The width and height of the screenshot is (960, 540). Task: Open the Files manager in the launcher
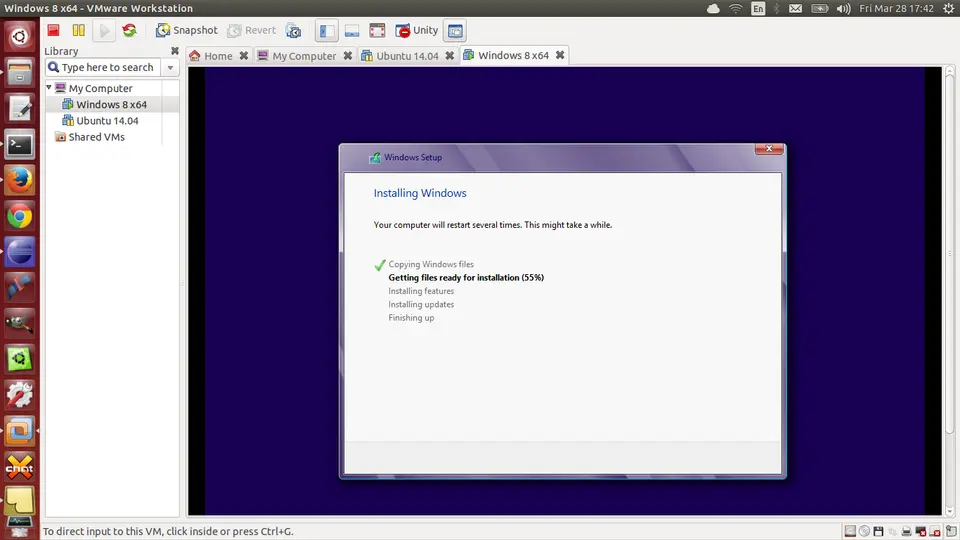click(x=20, y=73)
